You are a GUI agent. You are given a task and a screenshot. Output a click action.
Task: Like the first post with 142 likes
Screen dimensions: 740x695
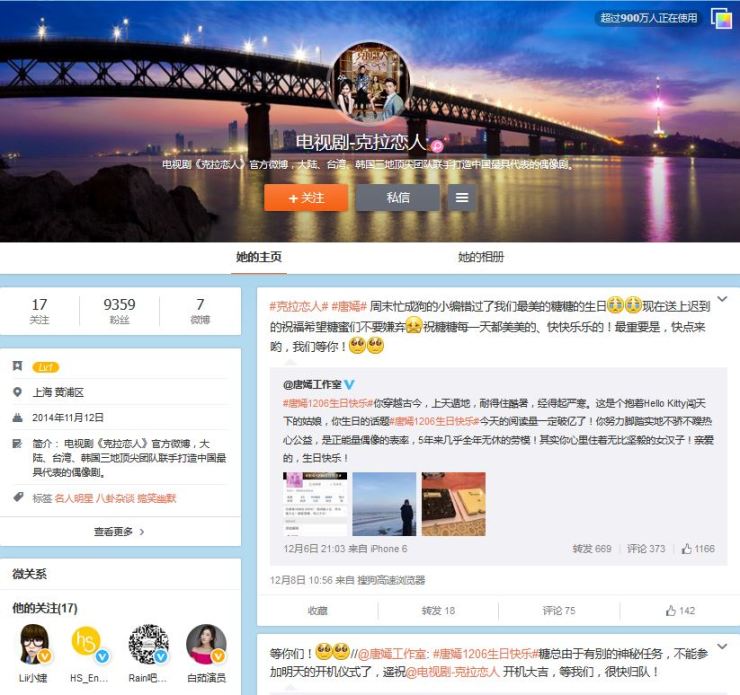[681, 610]
